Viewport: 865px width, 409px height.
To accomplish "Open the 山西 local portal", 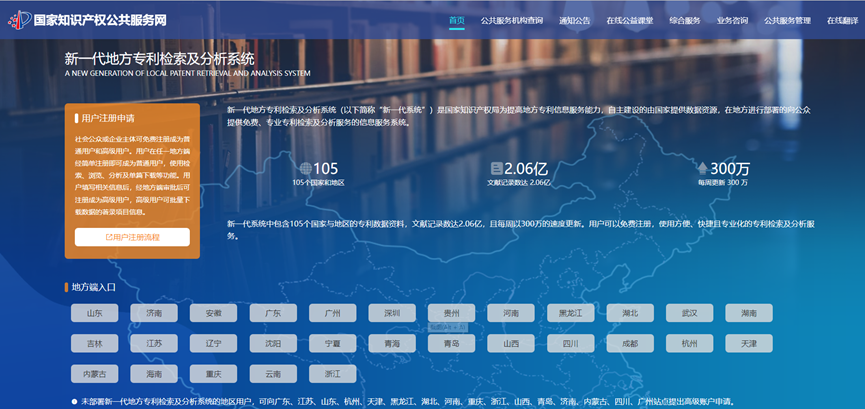I will pos(511,343).
